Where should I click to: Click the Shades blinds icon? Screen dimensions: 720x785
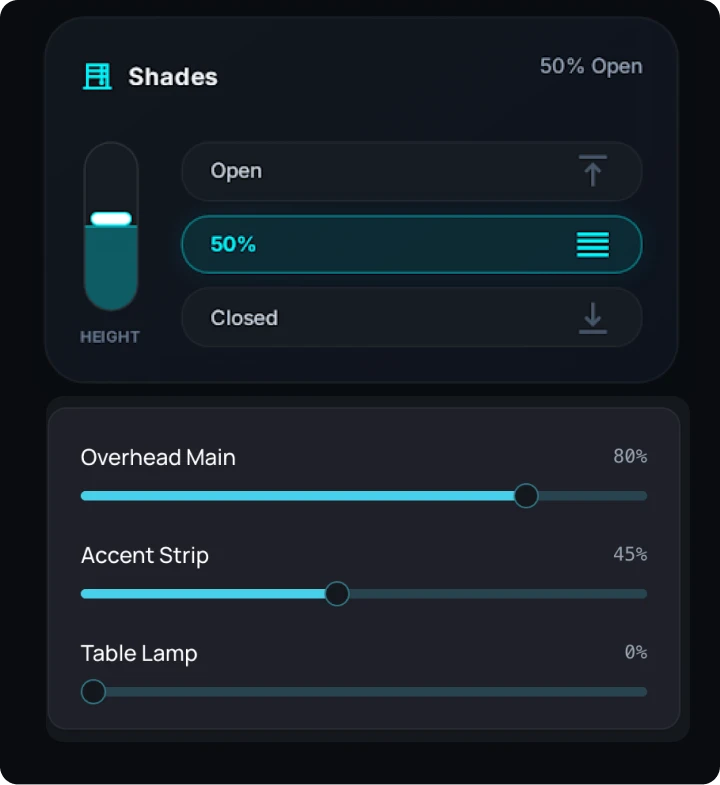[97, 77]
